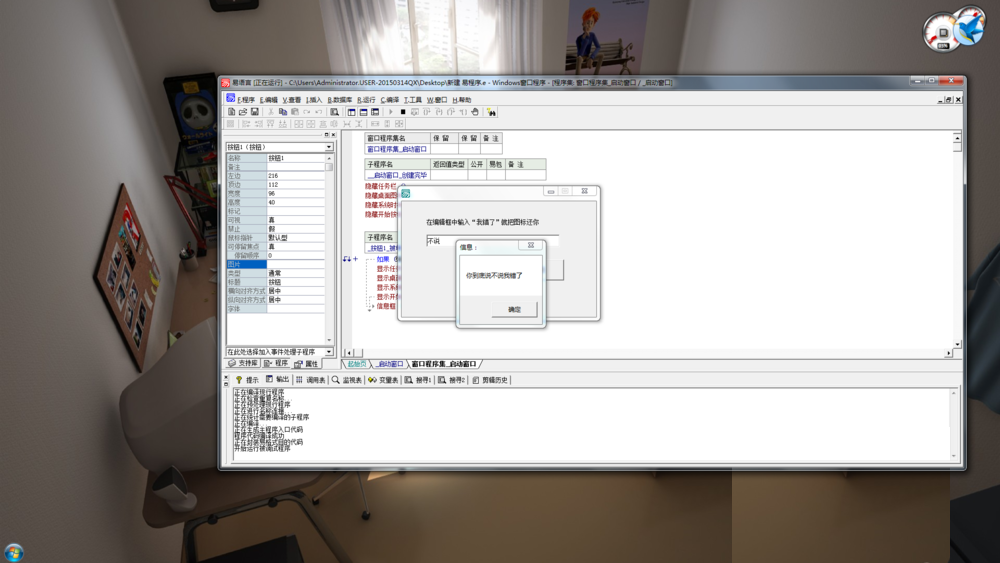This screenshot has width=1000, height=563.
Task: Click the Open file toolbar icon
Action: tap(243, 112)
